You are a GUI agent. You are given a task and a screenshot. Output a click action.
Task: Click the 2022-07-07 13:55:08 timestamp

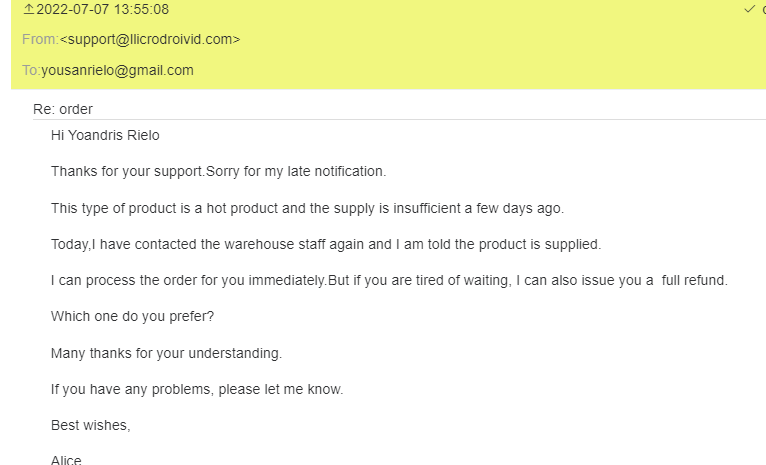coord(103,10)
